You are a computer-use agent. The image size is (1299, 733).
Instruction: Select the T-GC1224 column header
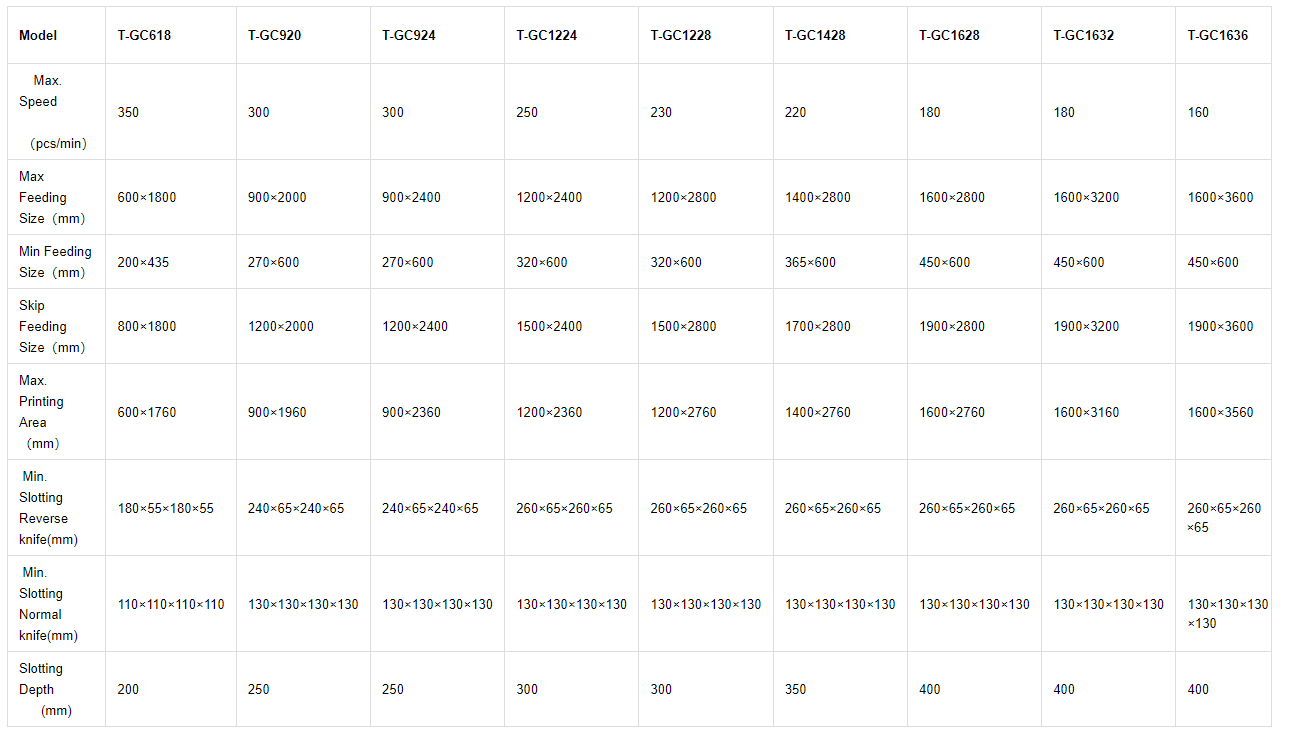point(546,35)
